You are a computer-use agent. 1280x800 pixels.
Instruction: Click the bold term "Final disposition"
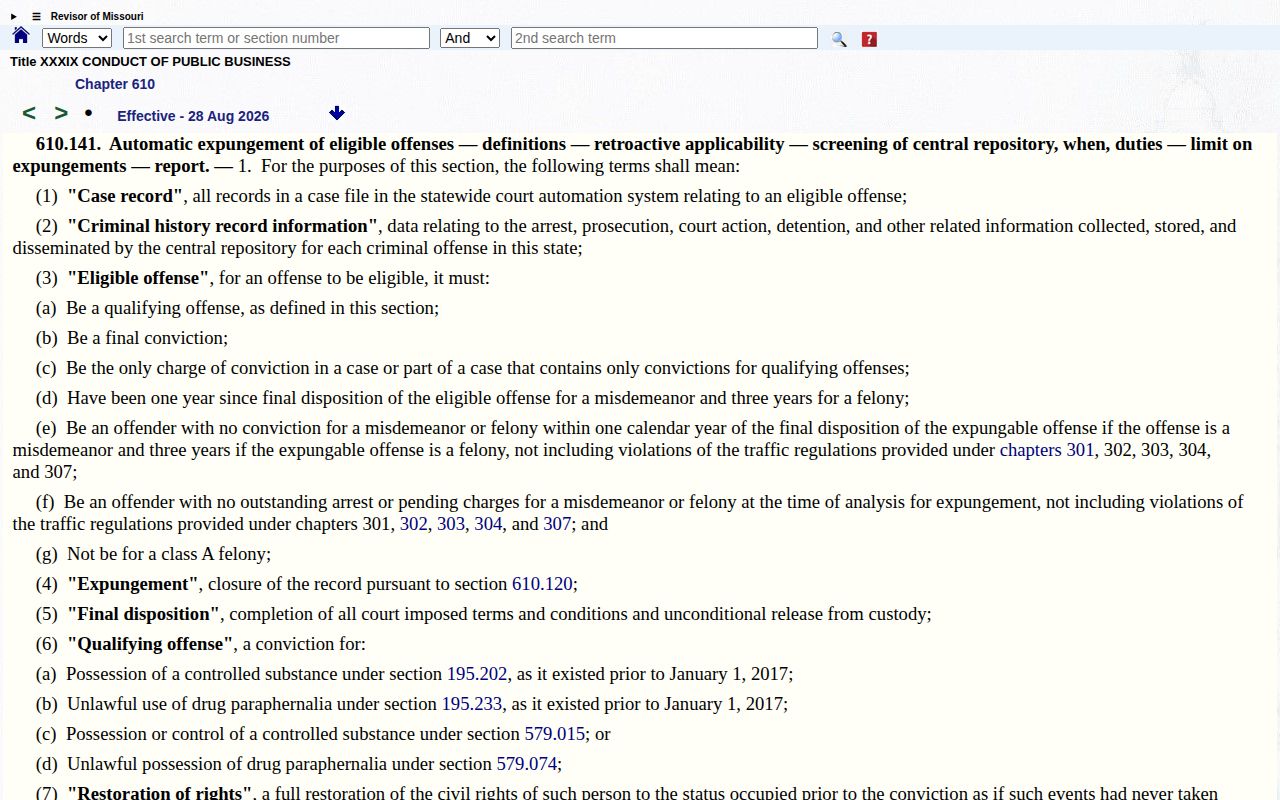[x=144, y=614]
